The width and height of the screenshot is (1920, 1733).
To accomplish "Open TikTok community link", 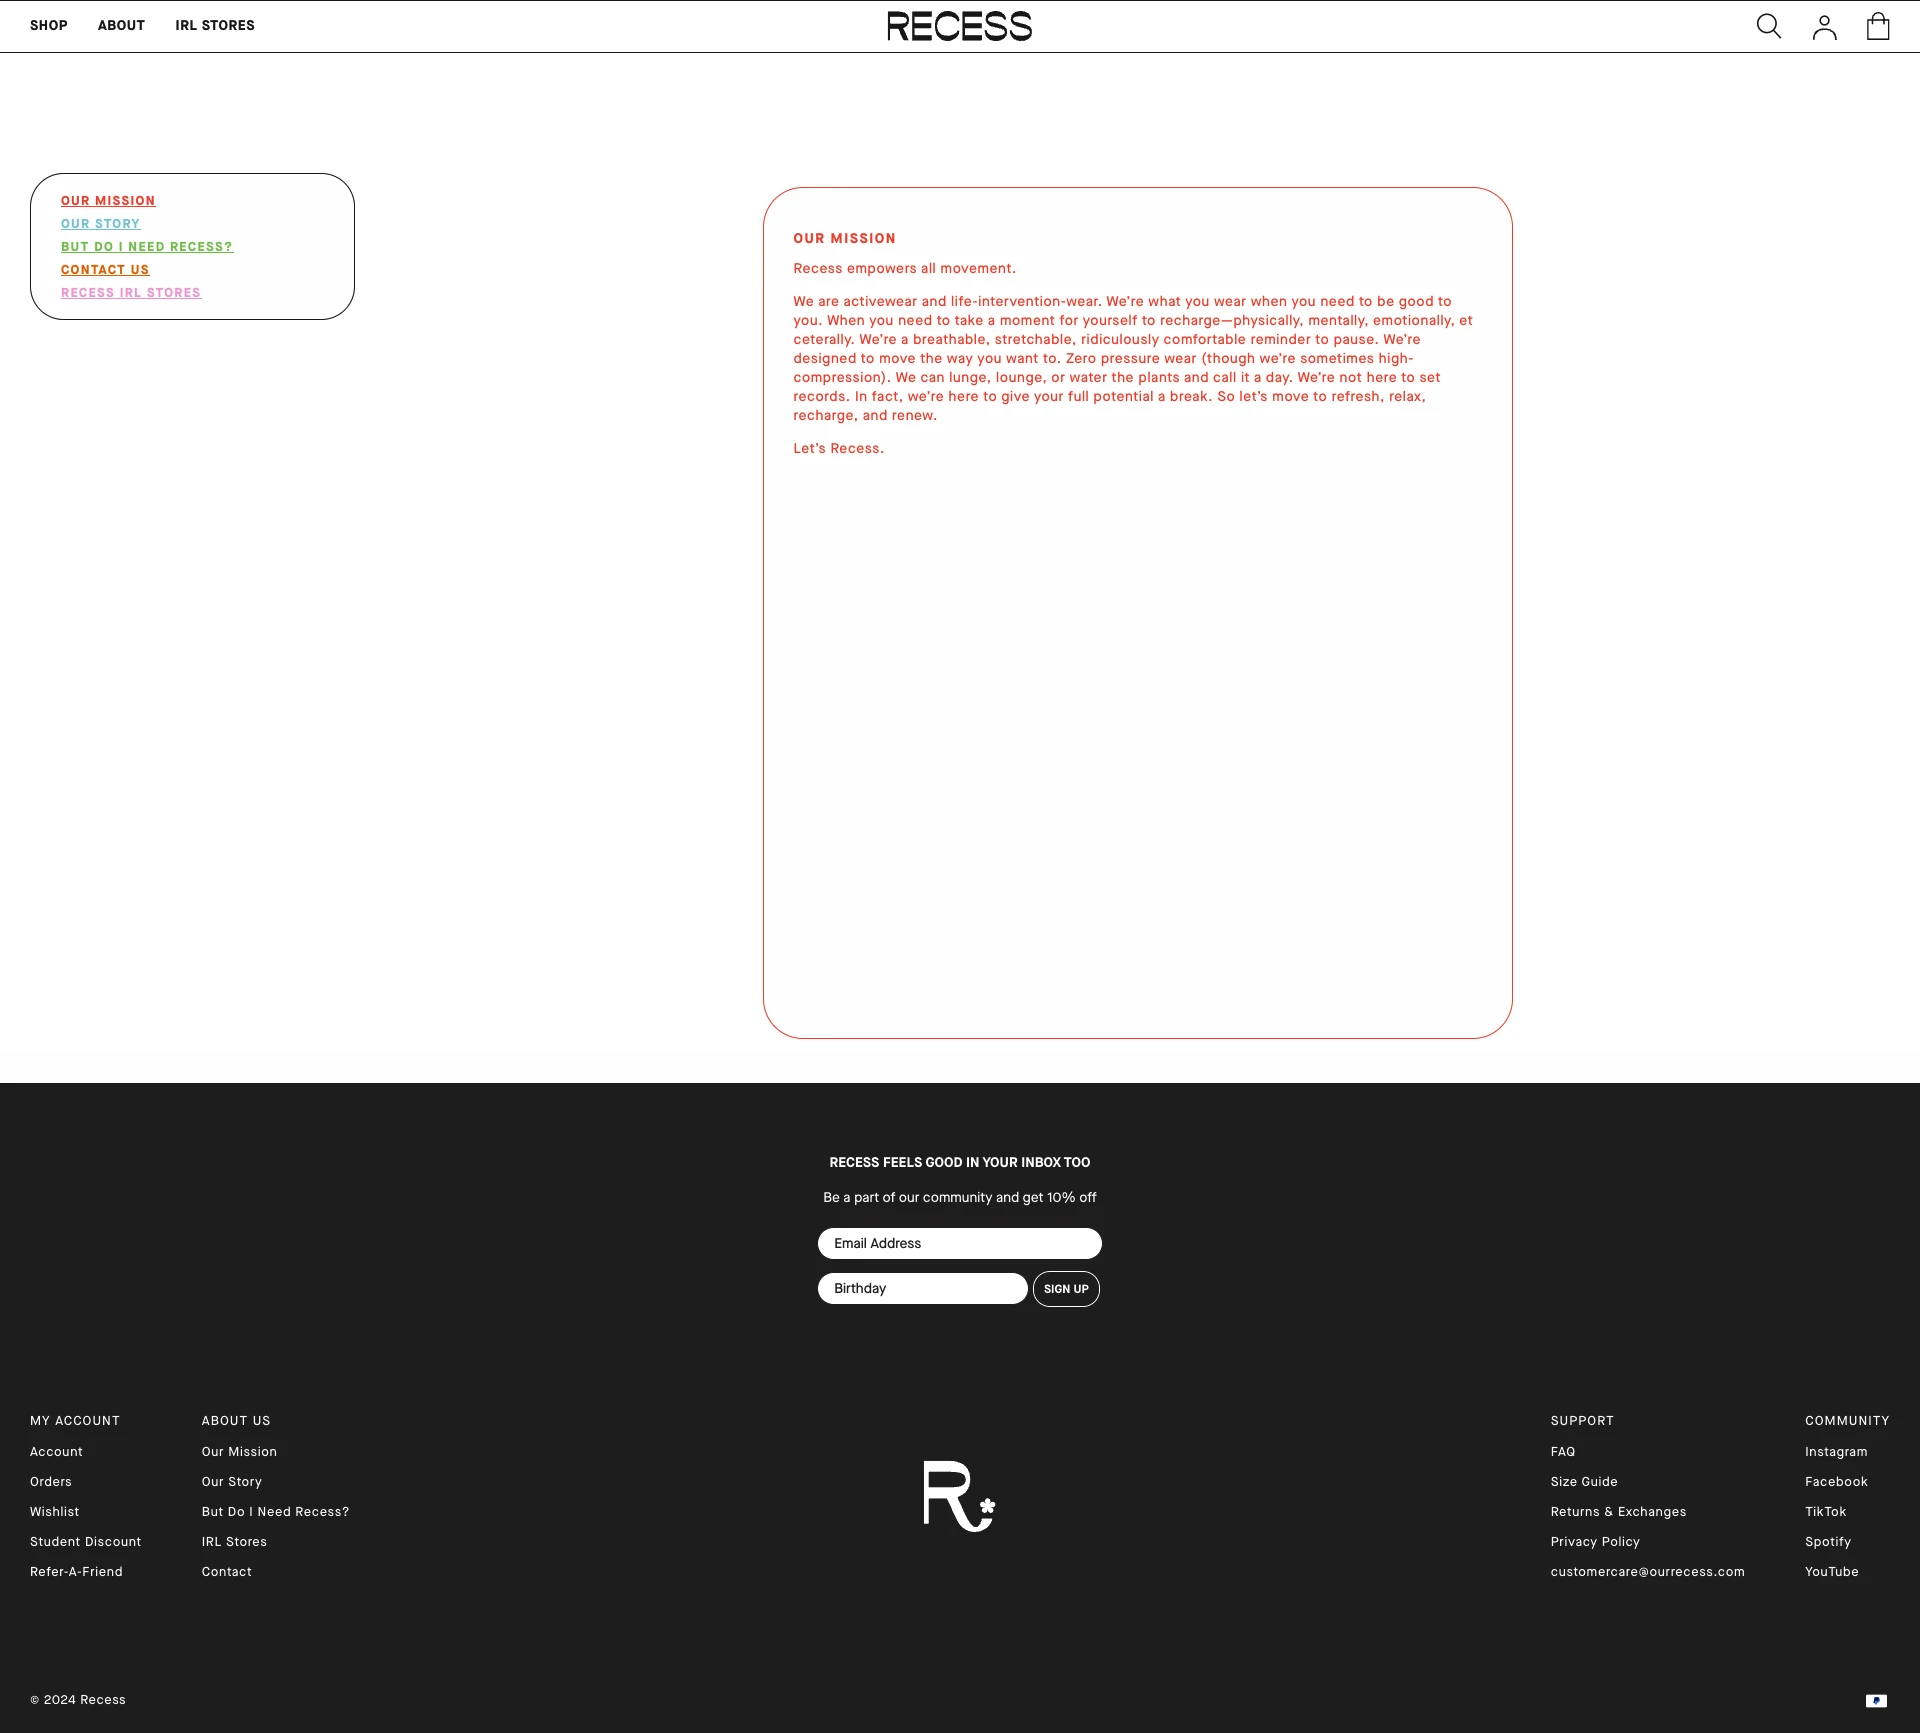I will (x=1825, y=1512).
